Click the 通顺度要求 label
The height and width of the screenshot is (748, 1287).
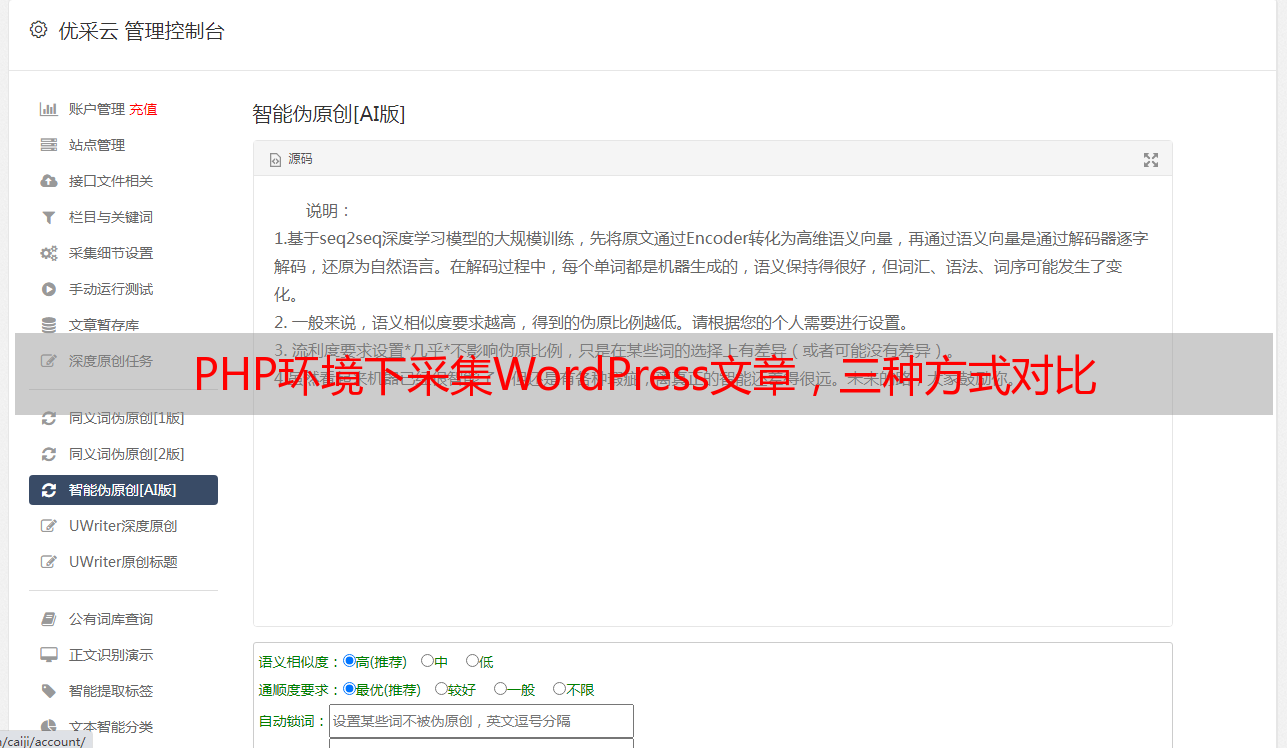(x=300, y=690)
